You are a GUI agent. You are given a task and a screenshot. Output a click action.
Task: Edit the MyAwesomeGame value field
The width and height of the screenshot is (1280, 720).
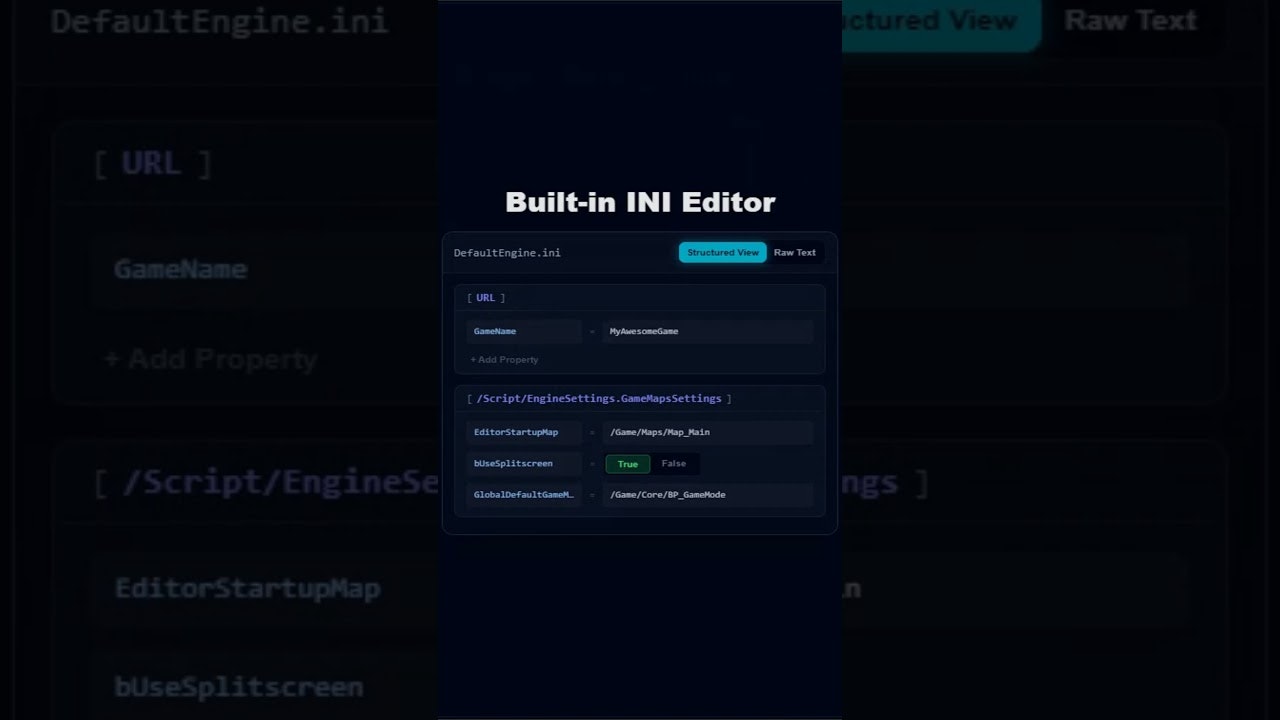707,331
